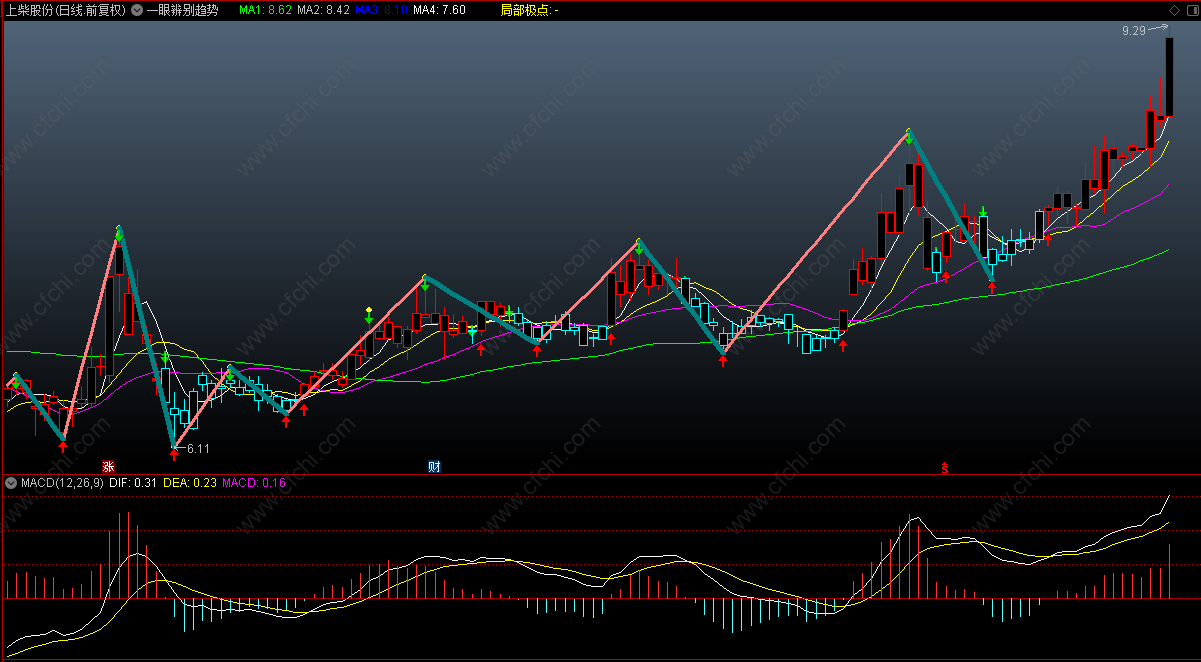The height and width of the screenshot is (662, 1201).
Task: Select the 上柴股份(日线 前复权) title
Action: tap(65, 10)
